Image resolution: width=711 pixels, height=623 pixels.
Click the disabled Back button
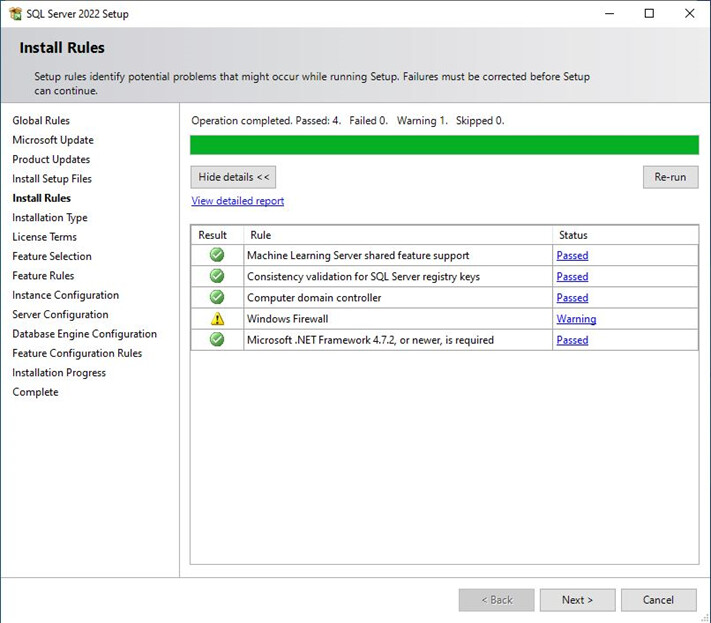tap(497, 600)
